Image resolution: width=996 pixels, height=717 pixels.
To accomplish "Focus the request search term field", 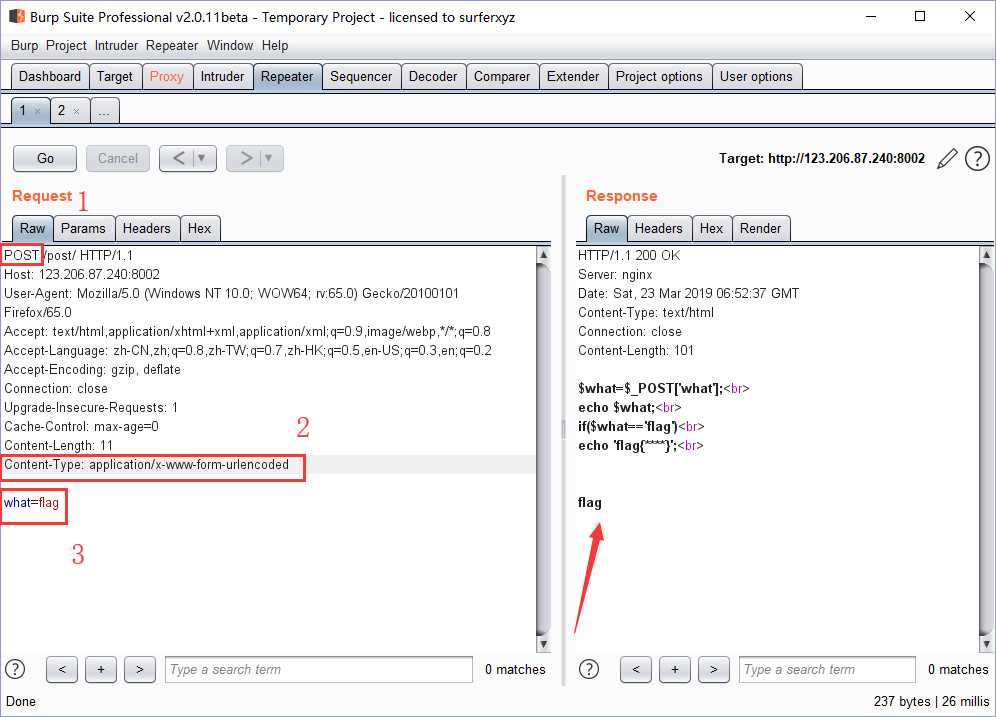I will coord(319,669).
